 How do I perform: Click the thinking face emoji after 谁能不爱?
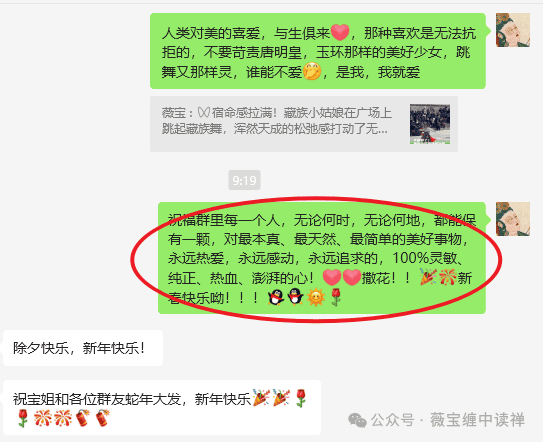pos(312,72)
